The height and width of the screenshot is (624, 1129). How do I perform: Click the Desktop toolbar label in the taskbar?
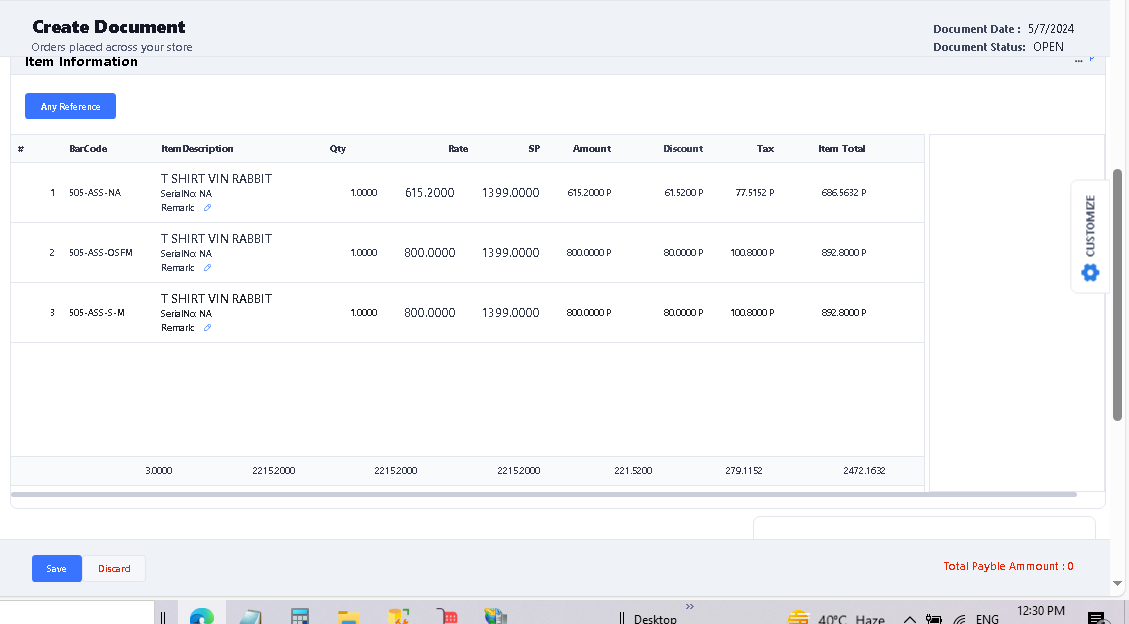[x=655, y=619]
